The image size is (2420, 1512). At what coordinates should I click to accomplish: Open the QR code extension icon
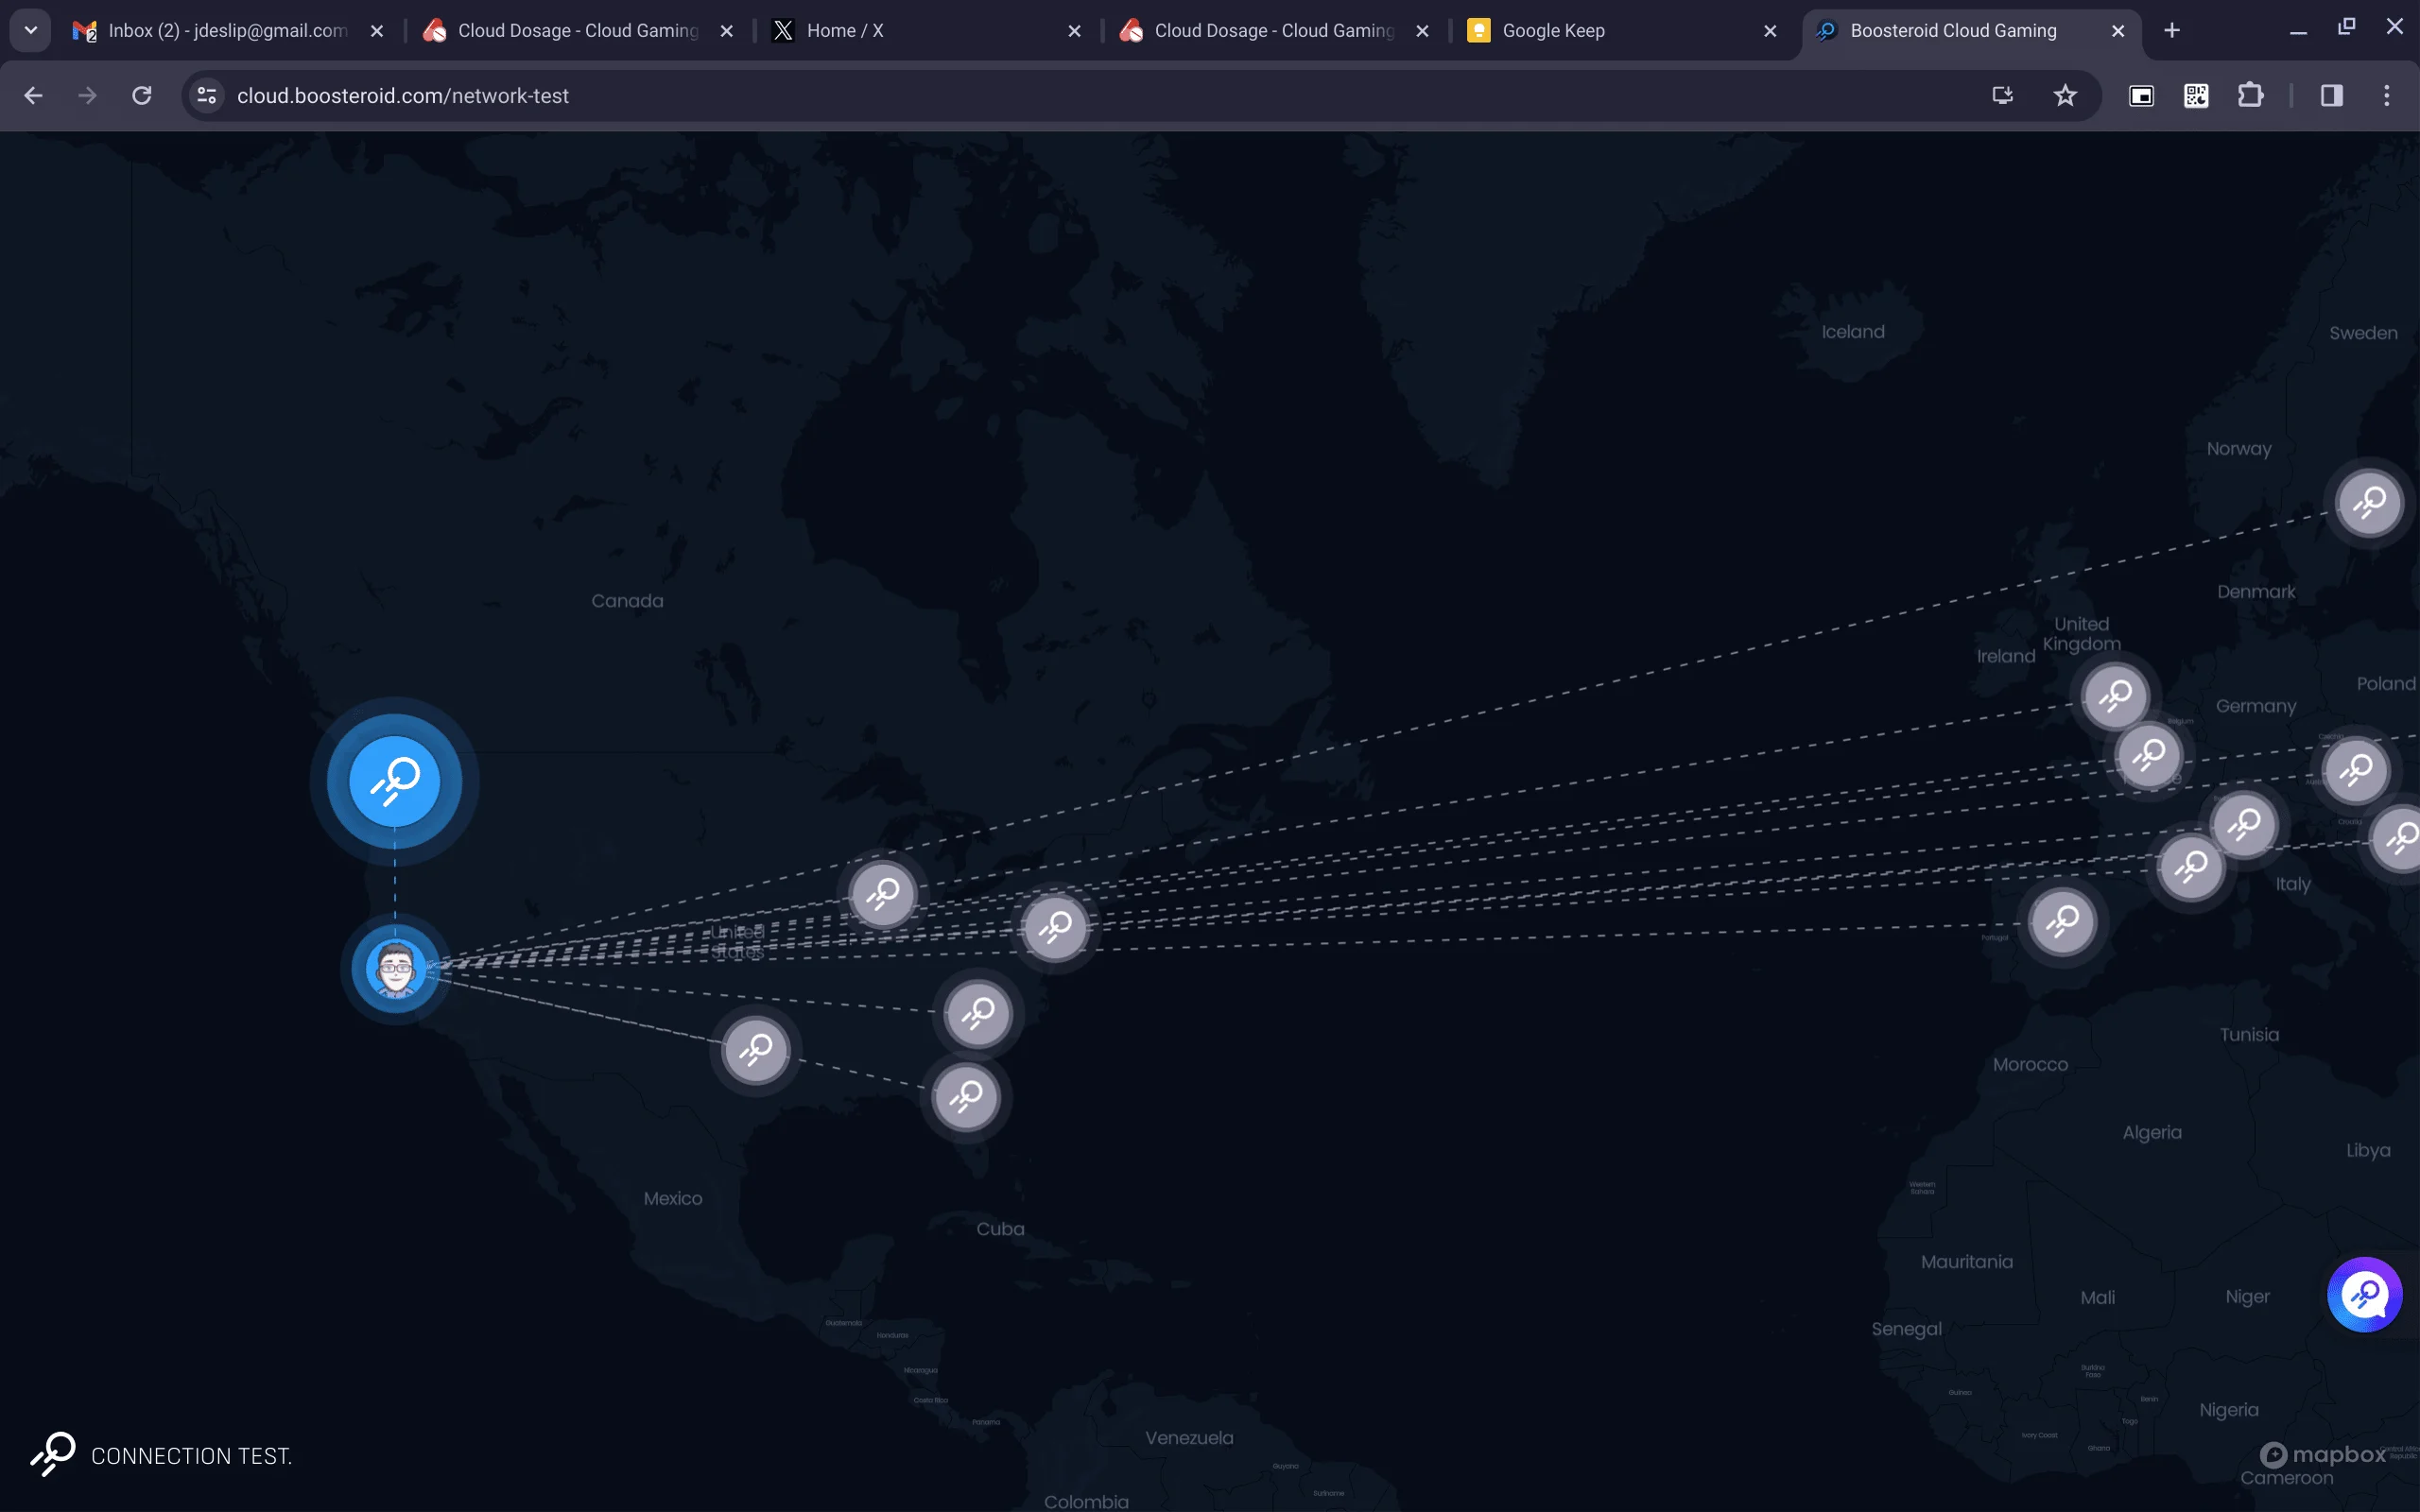2196,95
